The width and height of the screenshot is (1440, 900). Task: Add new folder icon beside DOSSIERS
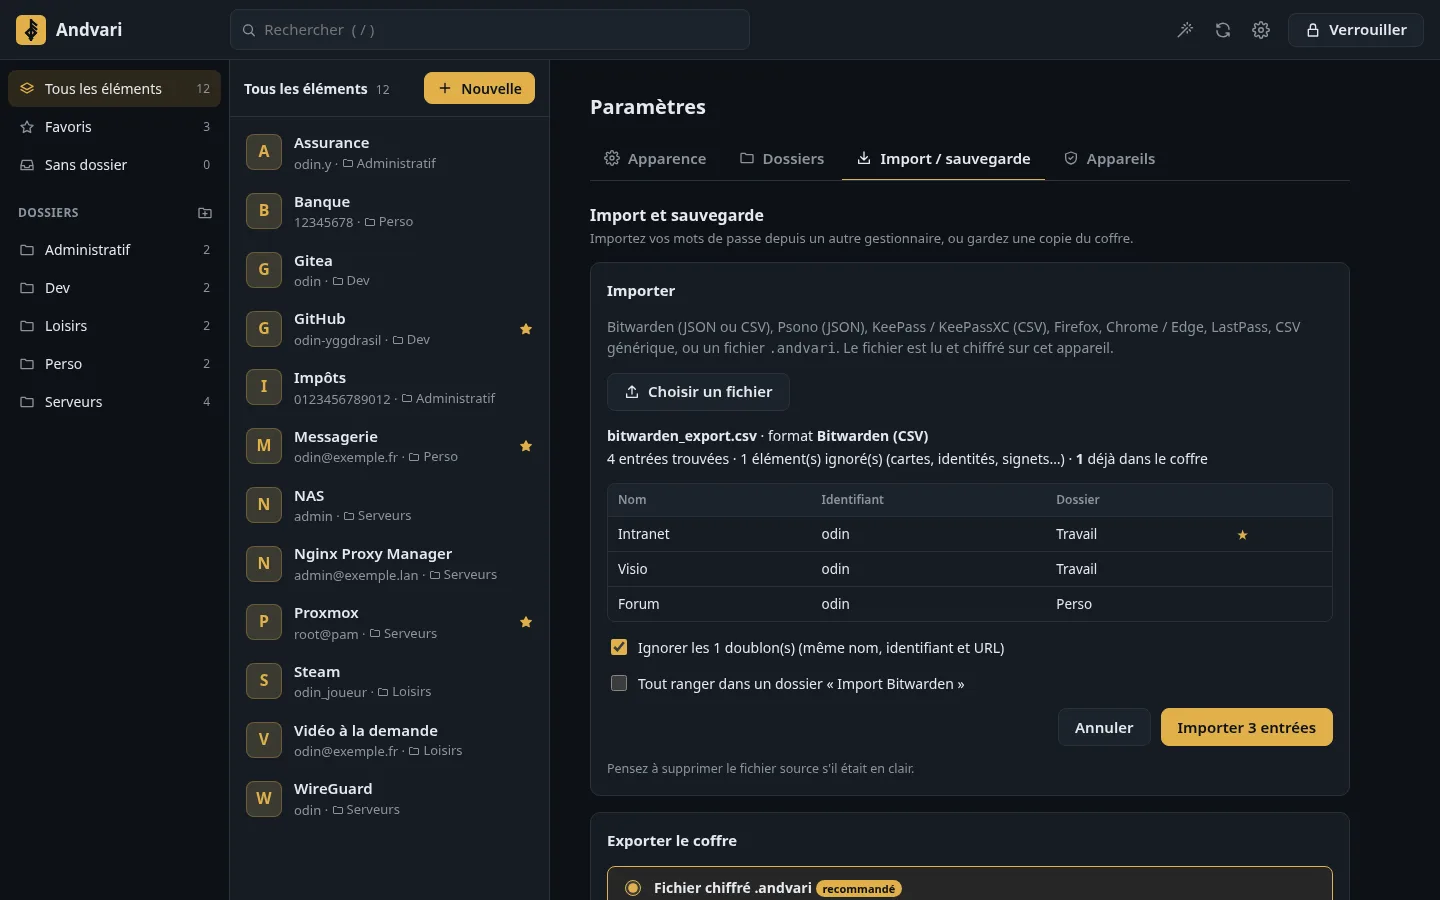click(205, 213)
